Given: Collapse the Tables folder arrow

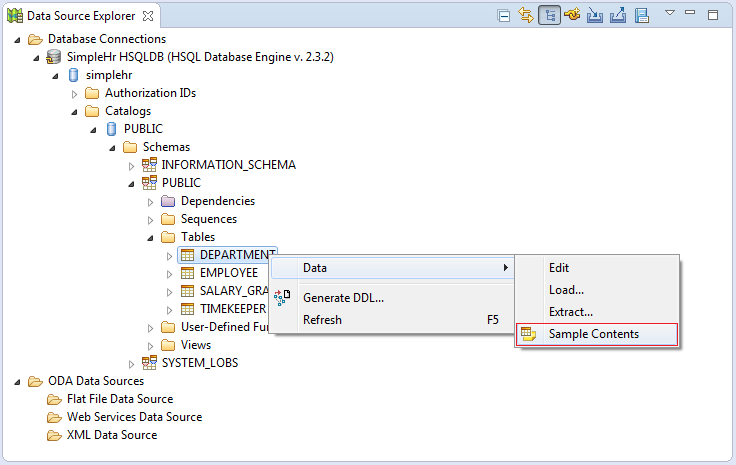Looking at the screenshot, I should [x=150, y=238].
